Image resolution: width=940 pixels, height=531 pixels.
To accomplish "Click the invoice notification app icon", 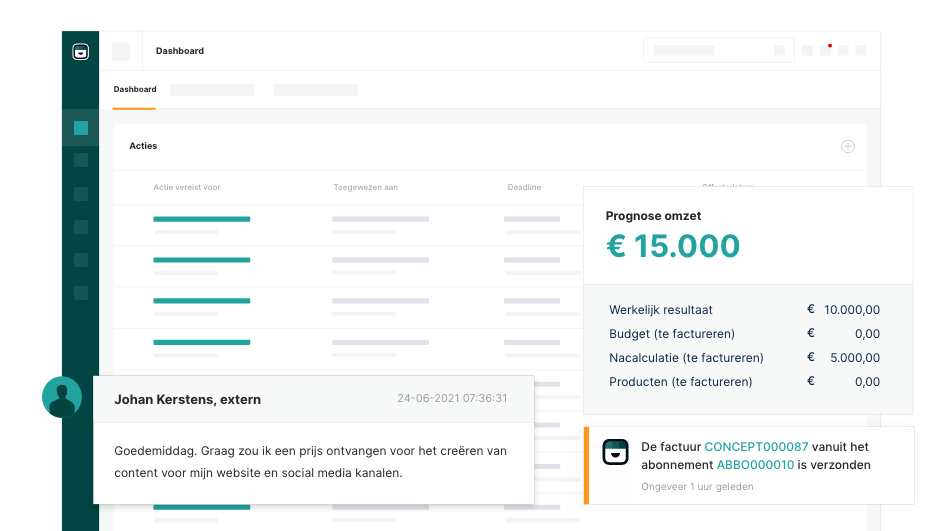I will 616,452.
